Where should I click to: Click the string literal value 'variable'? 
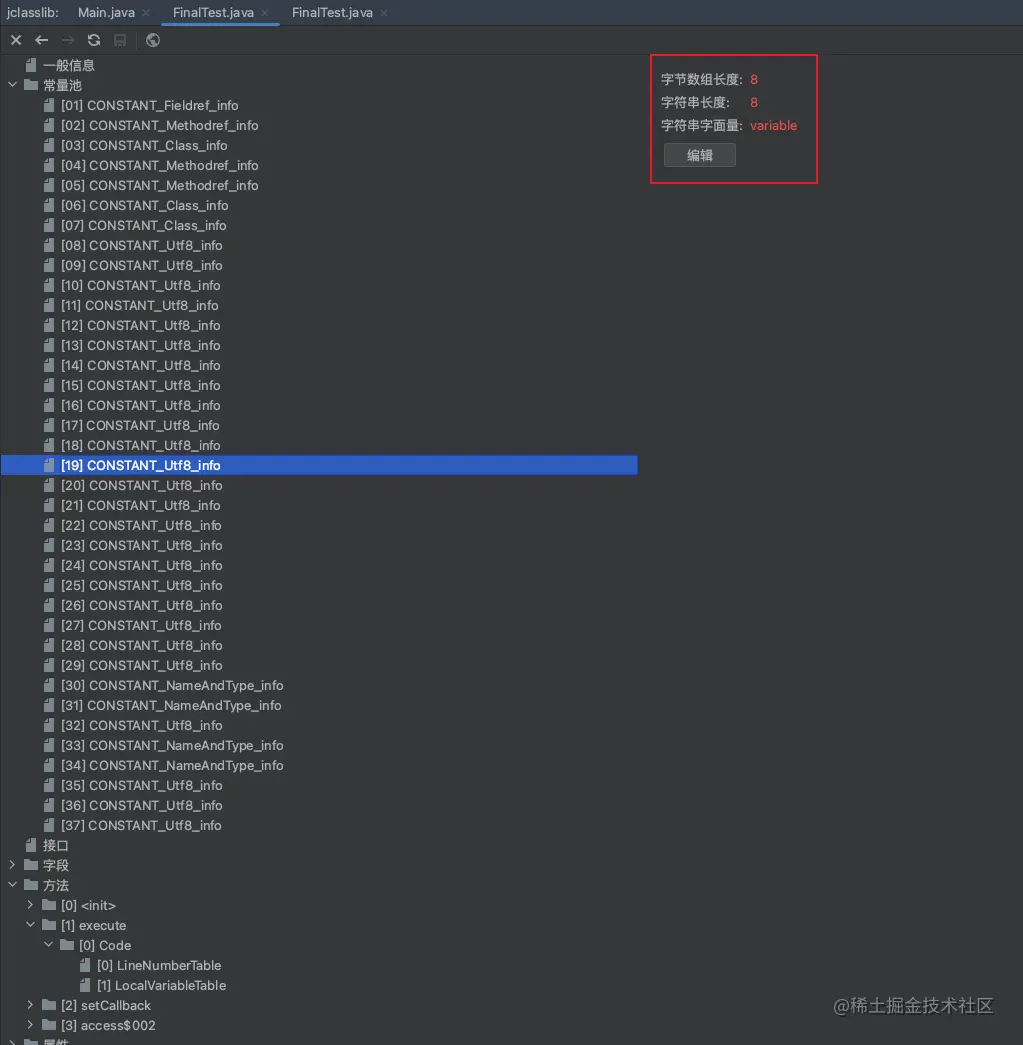(773, 125)
